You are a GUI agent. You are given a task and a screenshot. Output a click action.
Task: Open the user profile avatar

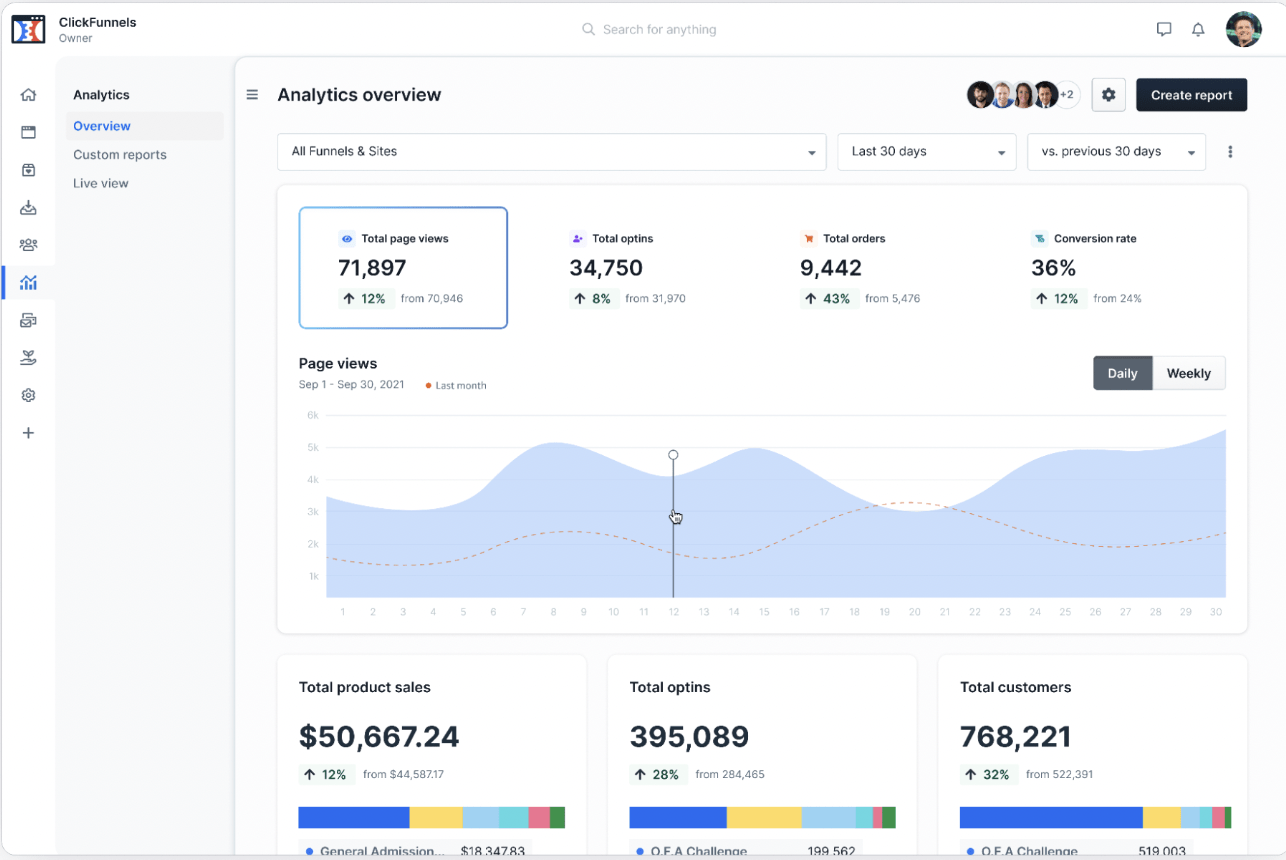[1244, 29]
